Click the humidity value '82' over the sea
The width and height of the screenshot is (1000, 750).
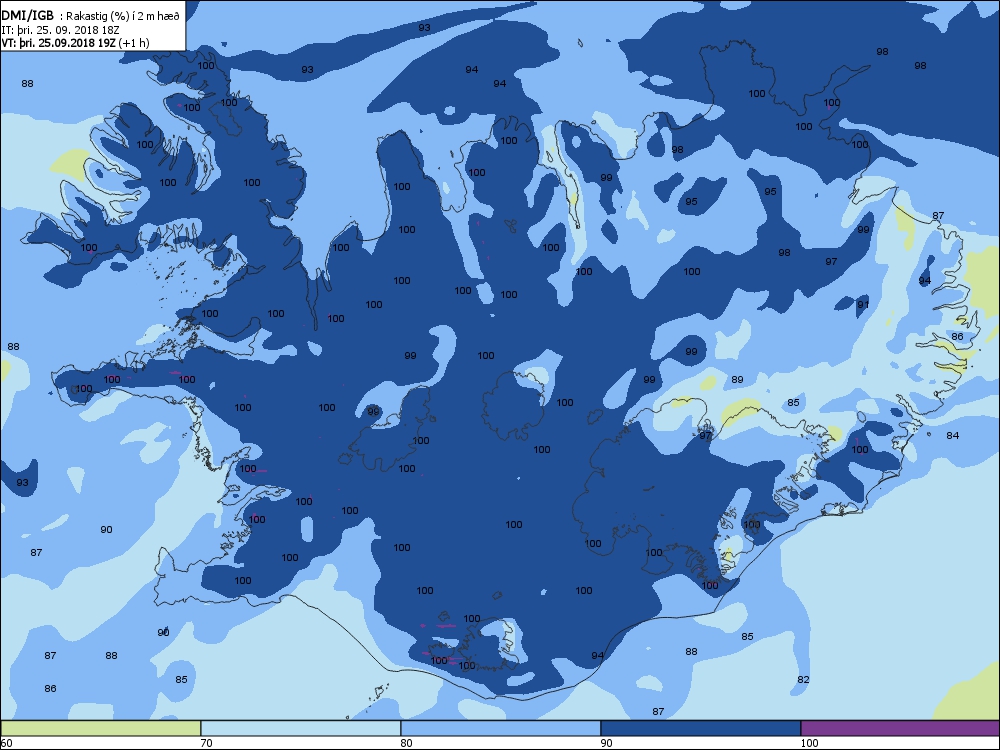click(x=803, y=680)
